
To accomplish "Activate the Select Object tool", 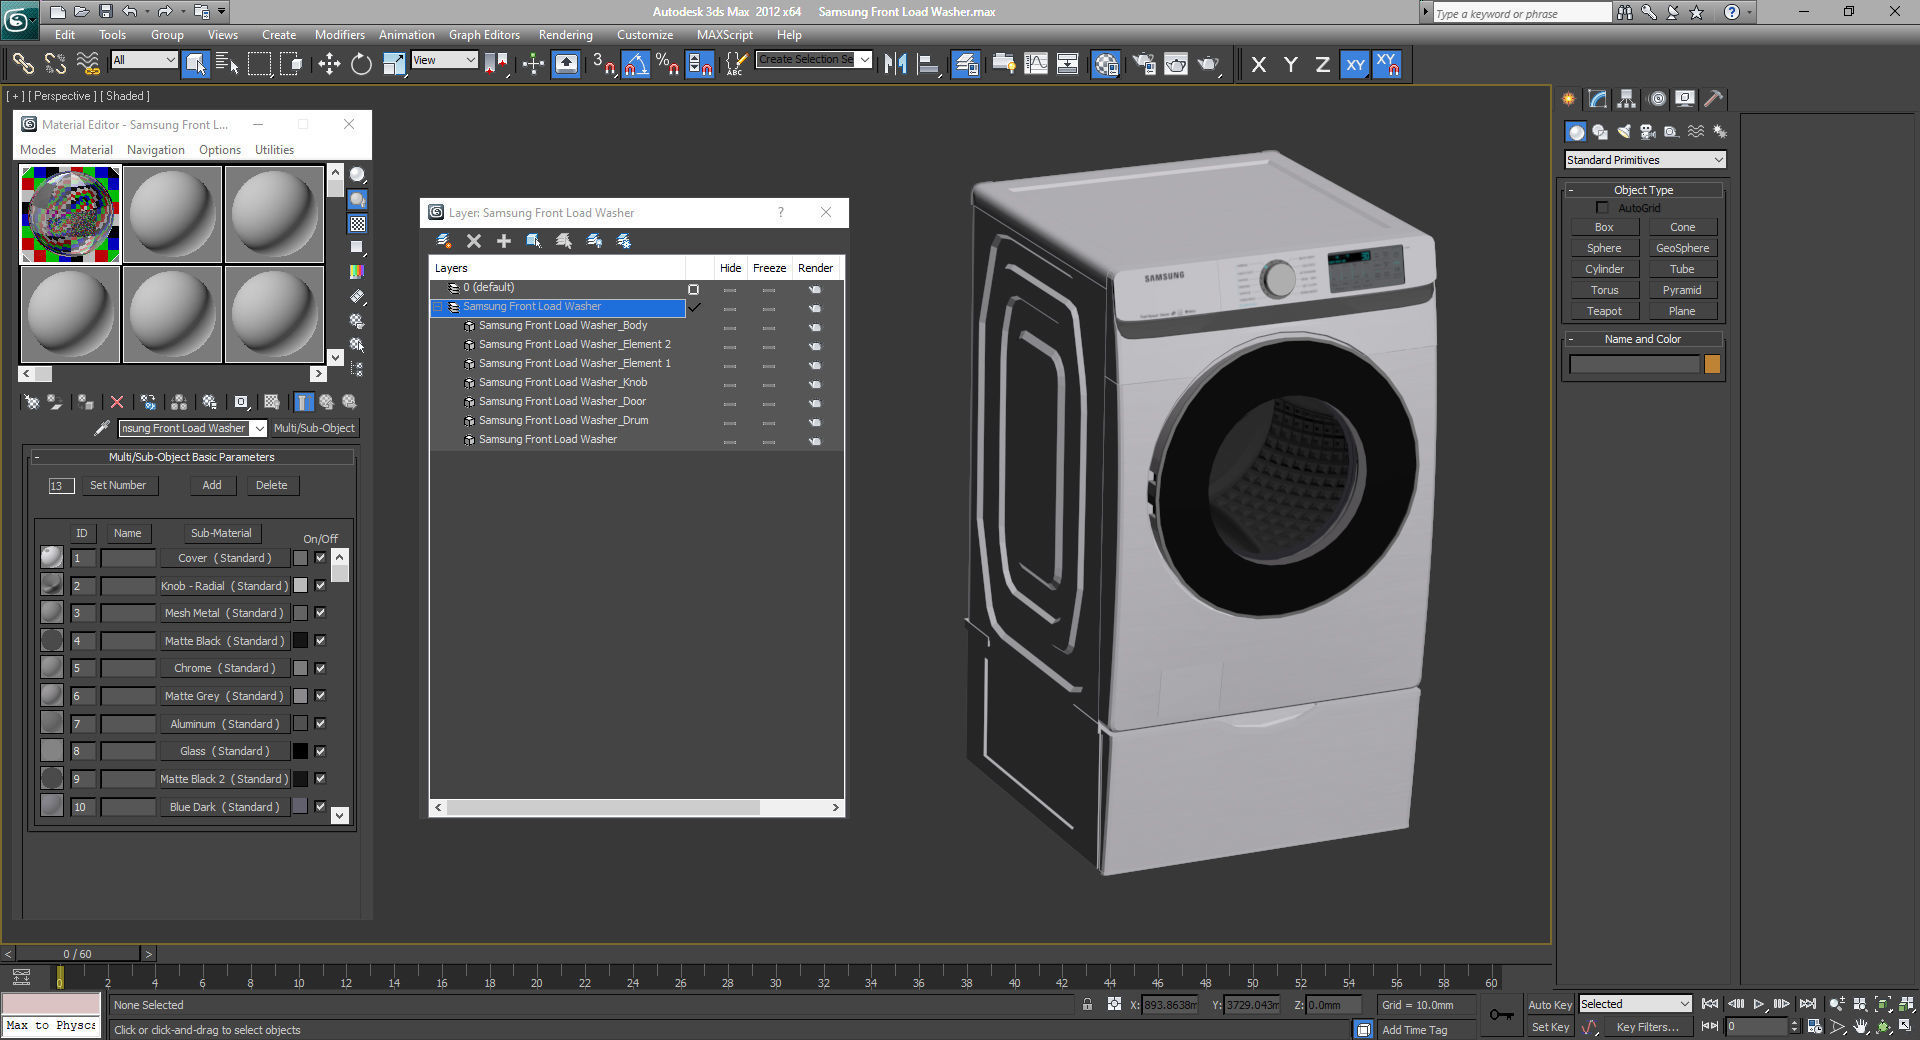I will (195, 65).
